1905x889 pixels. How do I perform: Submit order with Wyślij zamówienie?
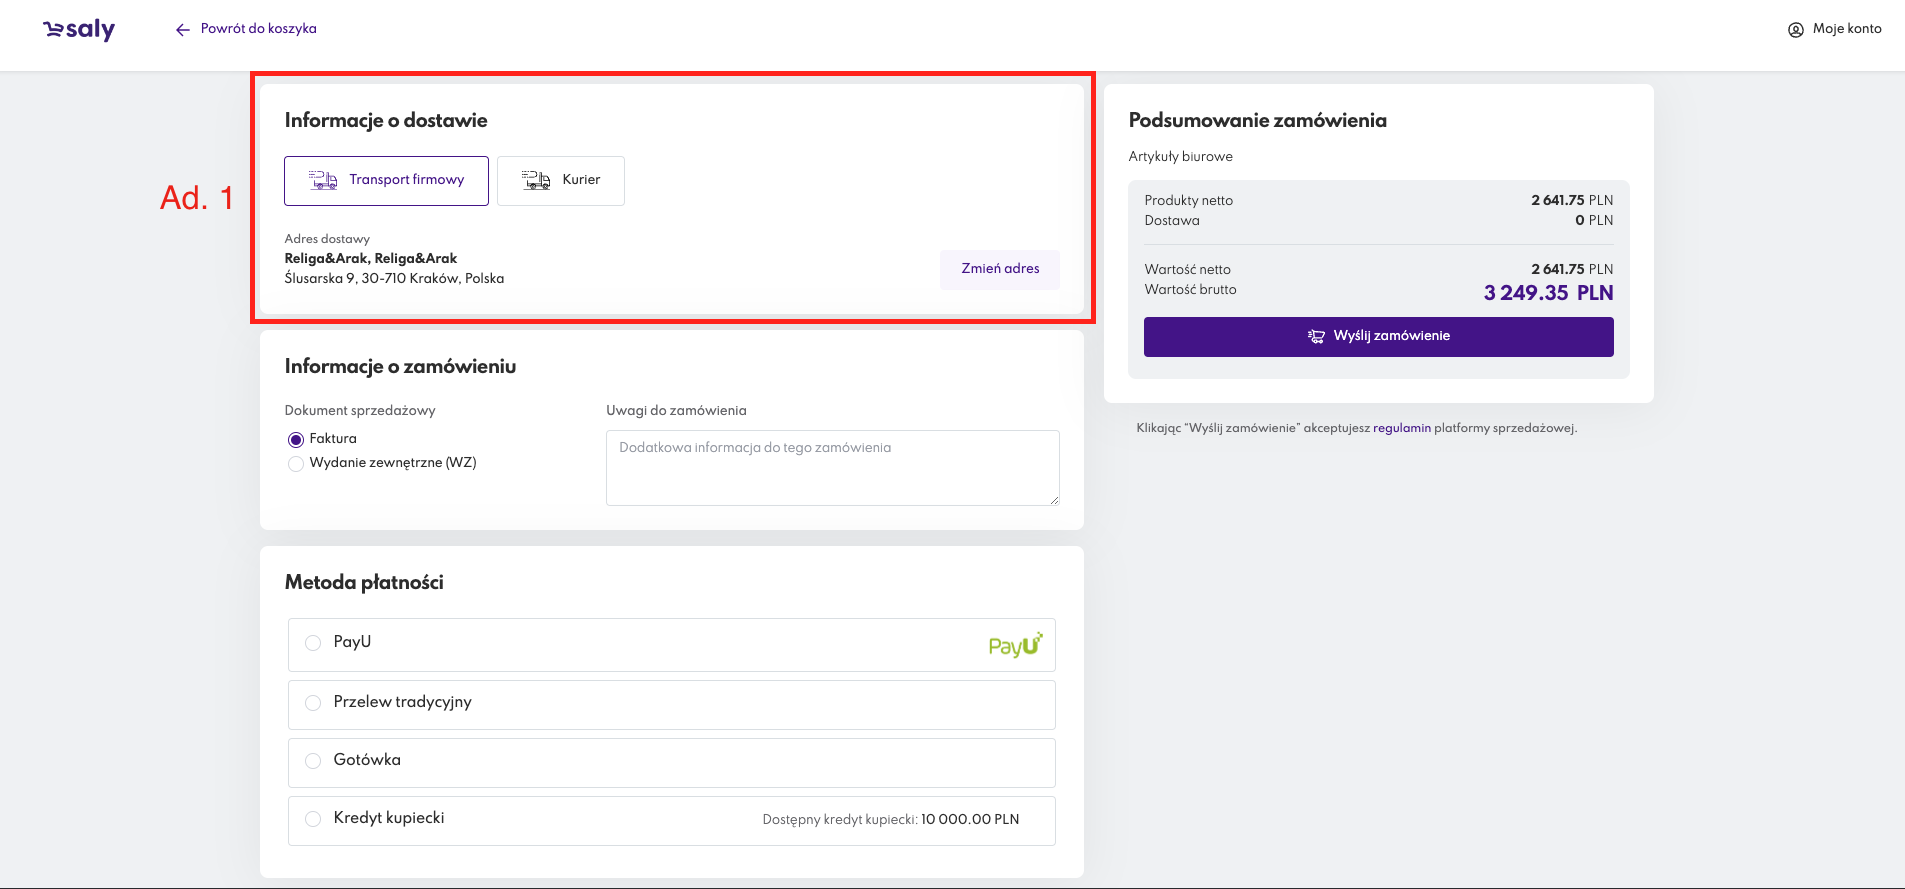pyautogui.click(x=1378, y=337)
